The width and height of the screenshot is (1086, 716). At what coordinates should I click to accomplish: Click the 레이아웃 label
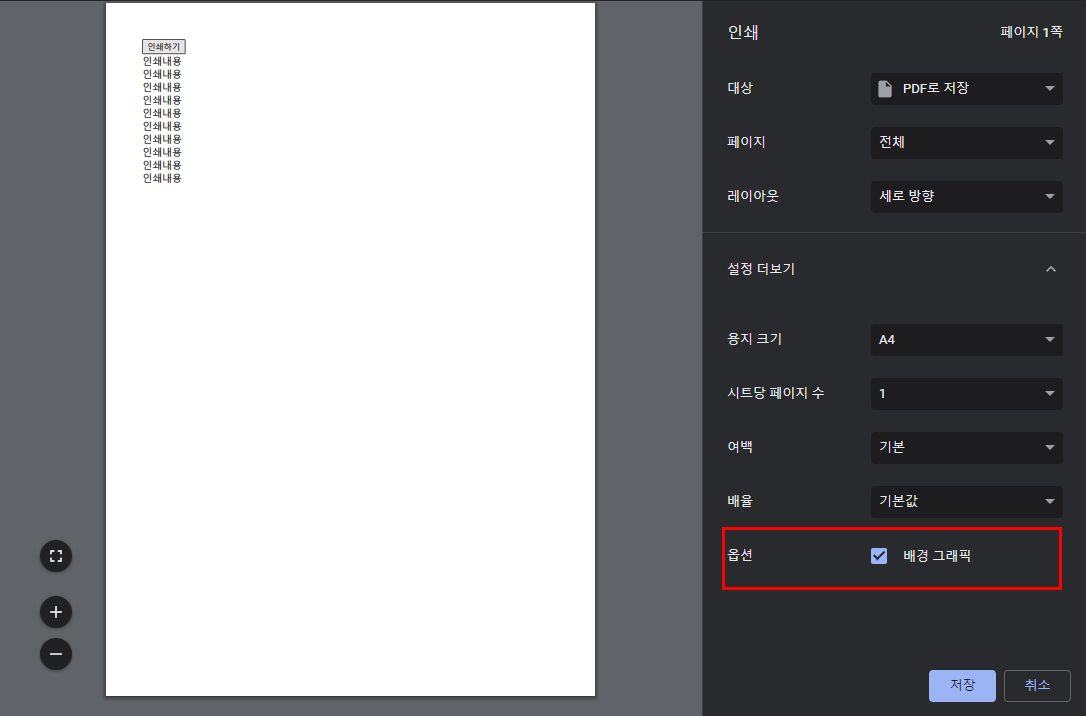pyautogui.click(x=753, y=197)
